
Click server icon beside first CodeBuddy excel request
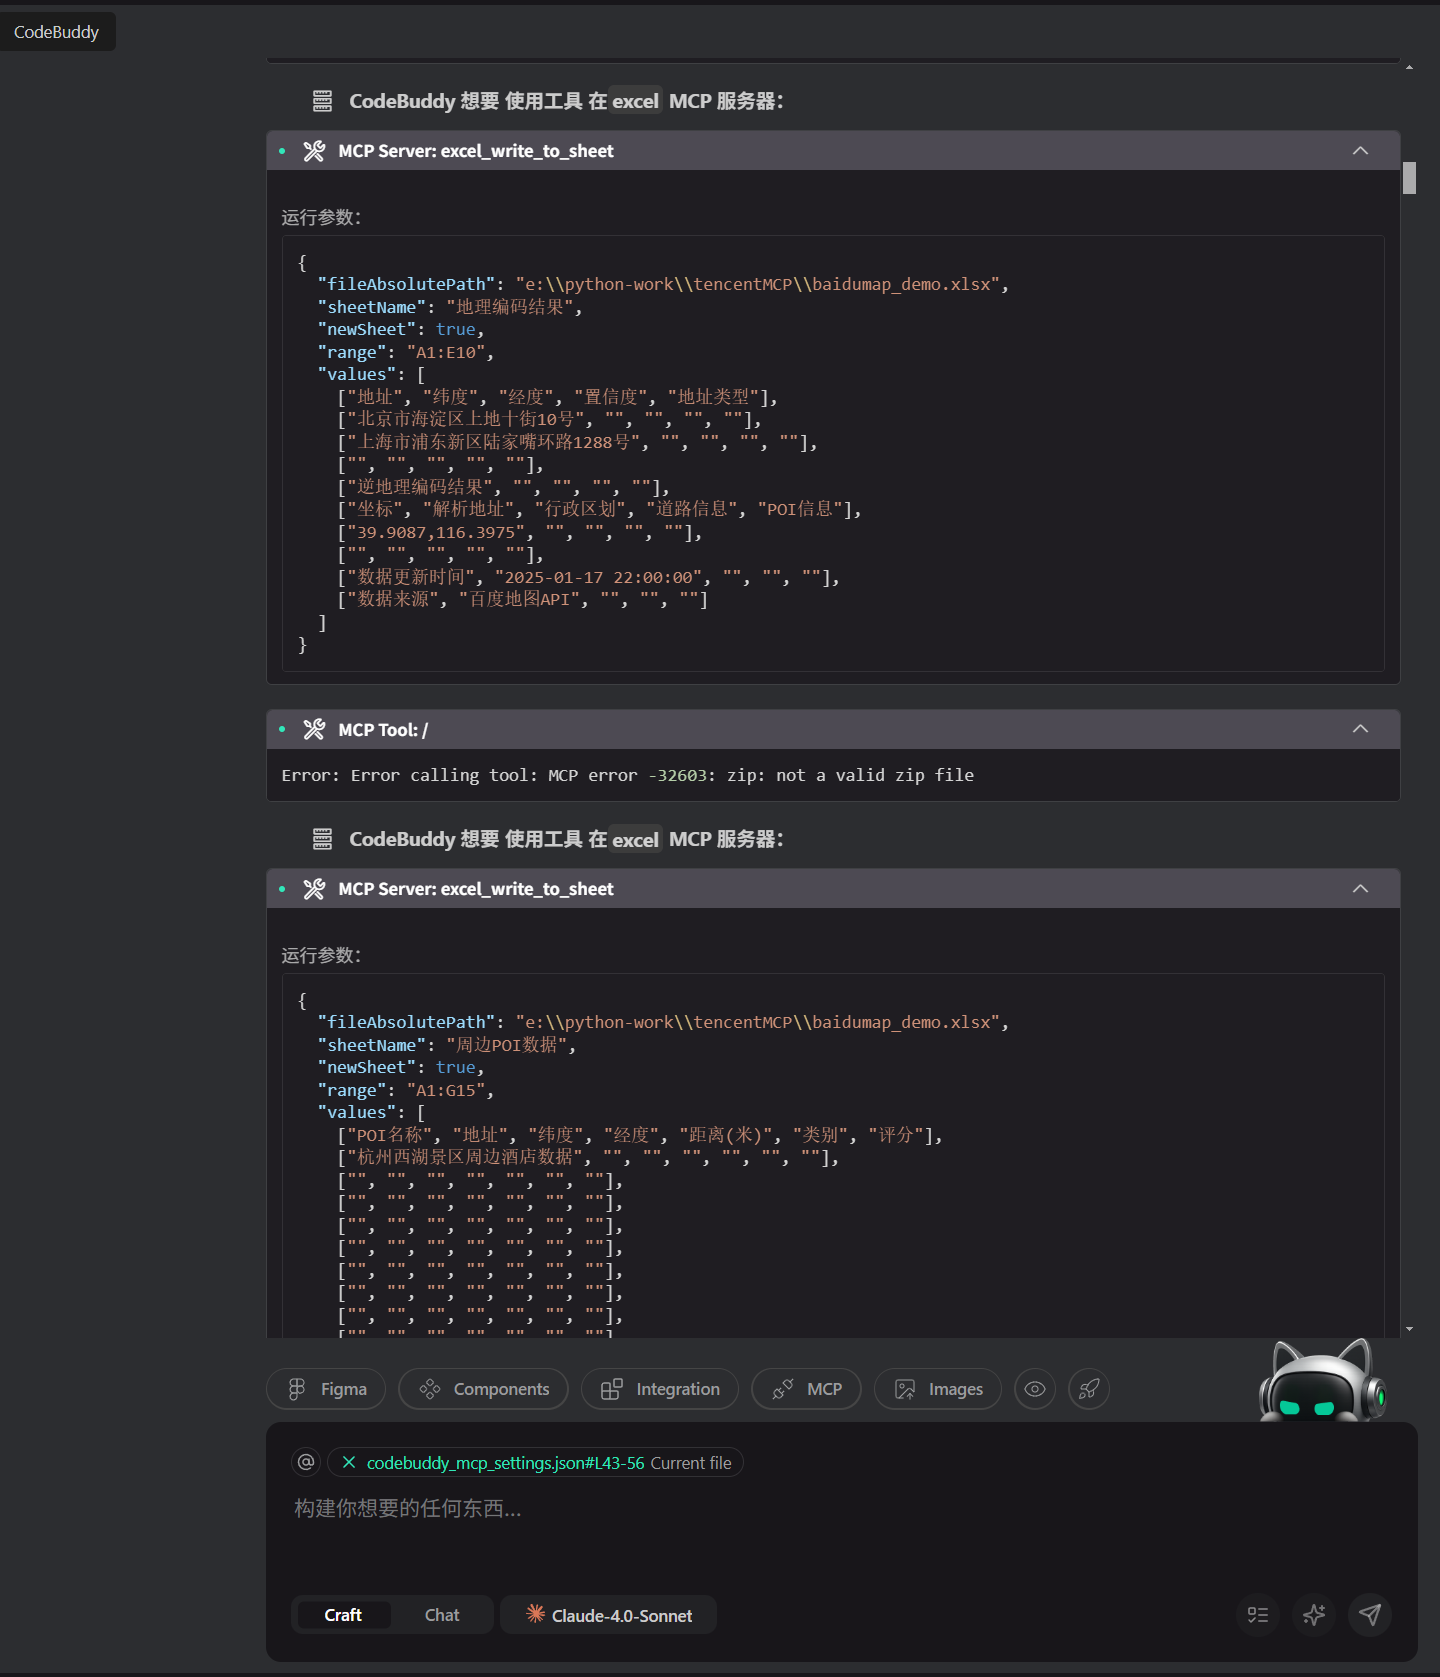click(322, 101)
